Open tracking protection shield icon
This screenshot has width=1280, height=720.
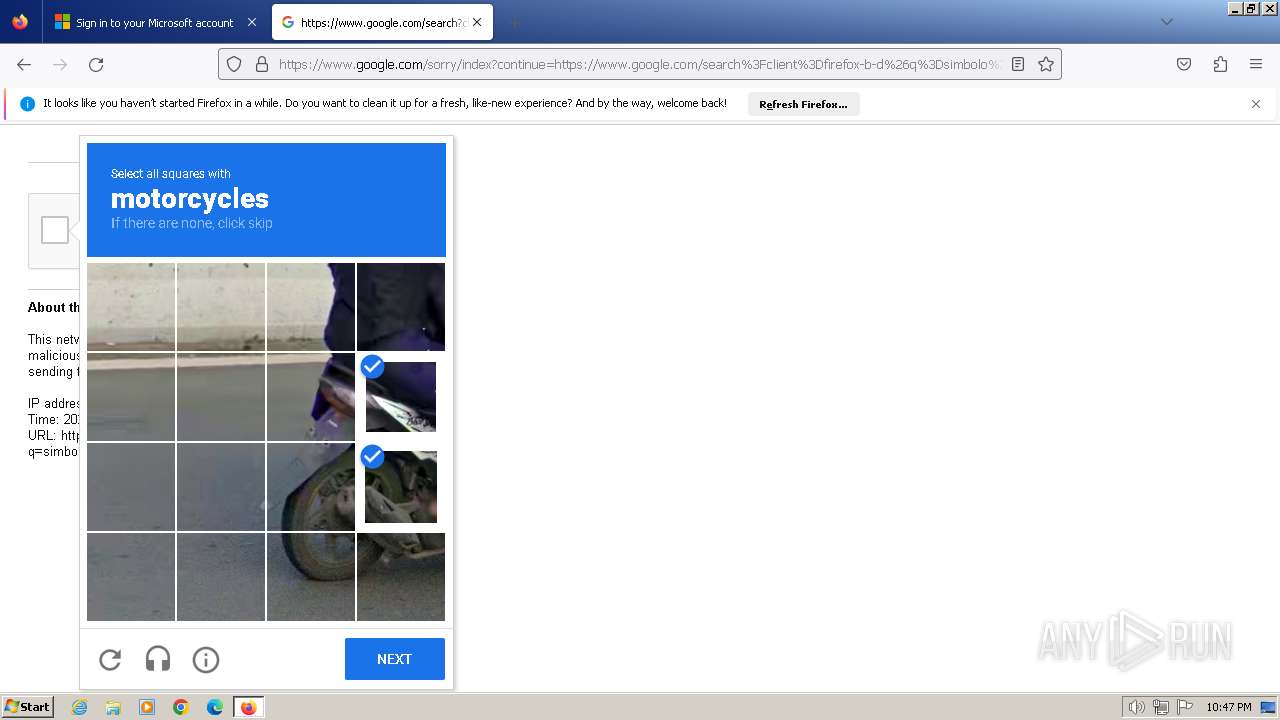[x=234, y=64]
